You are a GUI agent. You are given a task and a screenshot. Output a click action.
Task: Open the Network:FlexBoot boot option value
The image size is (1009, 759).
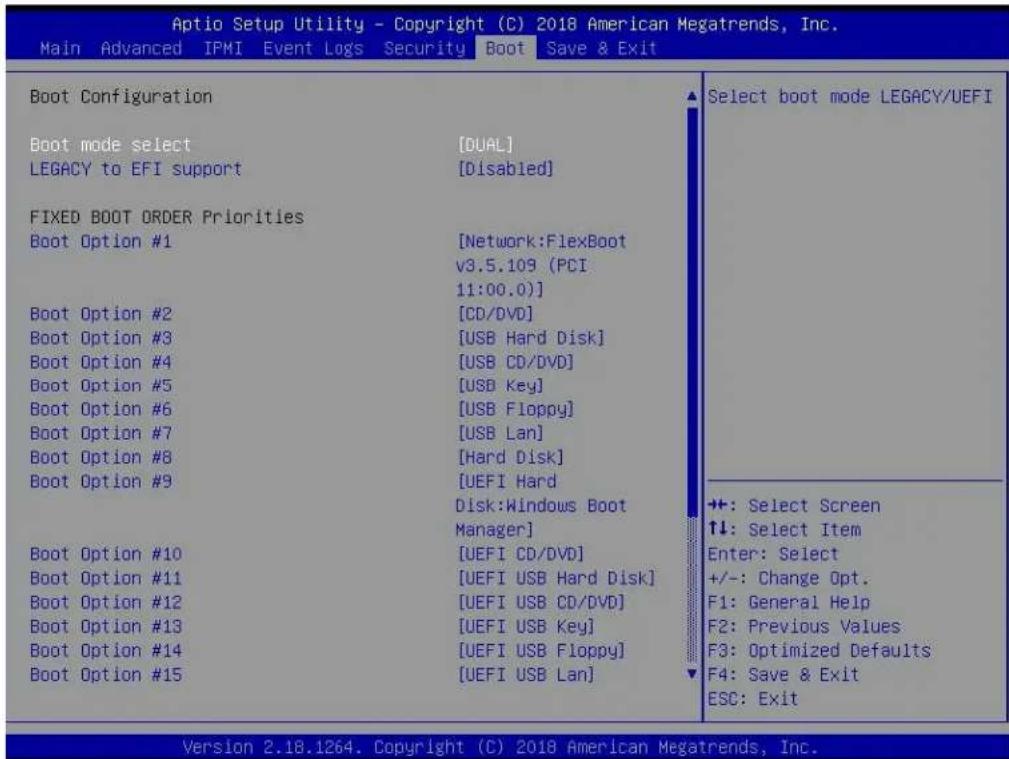(541, 266)
